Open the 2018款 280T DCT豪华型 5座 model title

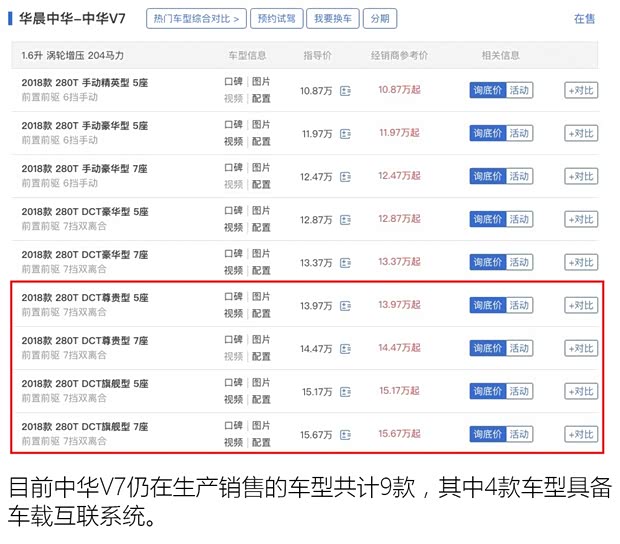pyautogui.click(x=85, y=212)
